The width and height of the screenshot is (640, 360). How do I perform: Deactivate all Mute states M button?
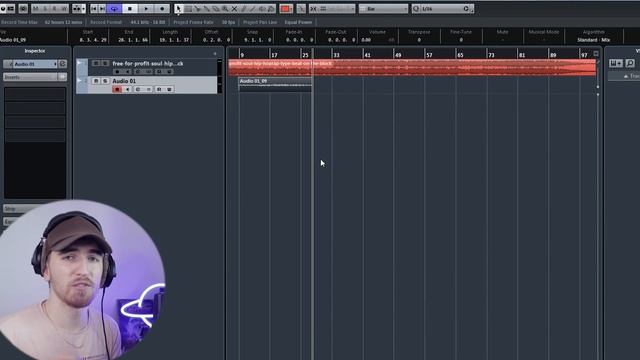pos(36,9)
